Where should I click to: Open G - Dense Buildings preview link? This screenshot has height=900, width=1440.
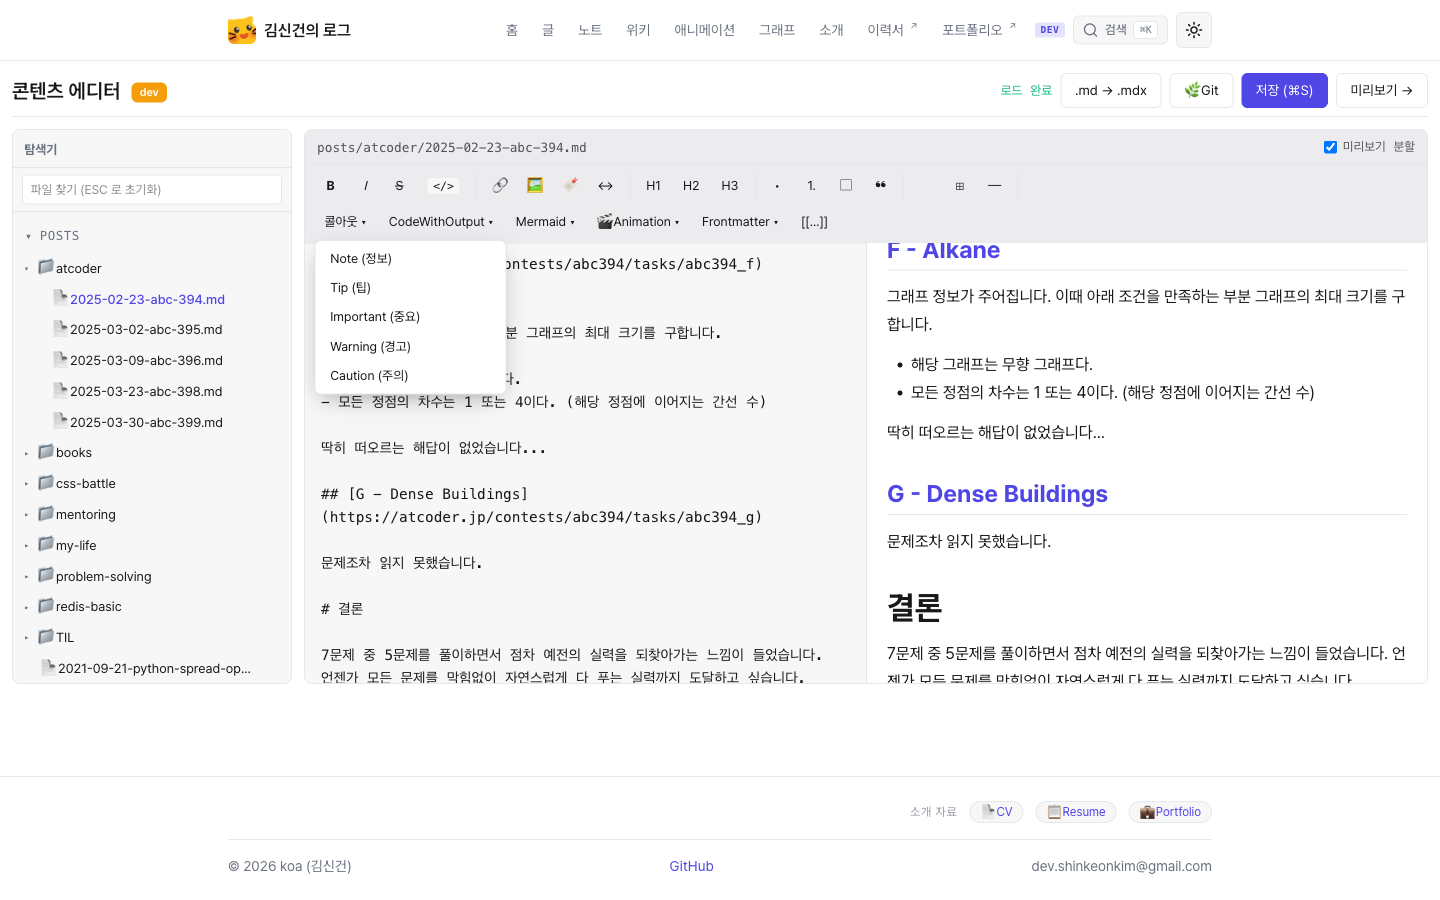(x=997, y=494)
